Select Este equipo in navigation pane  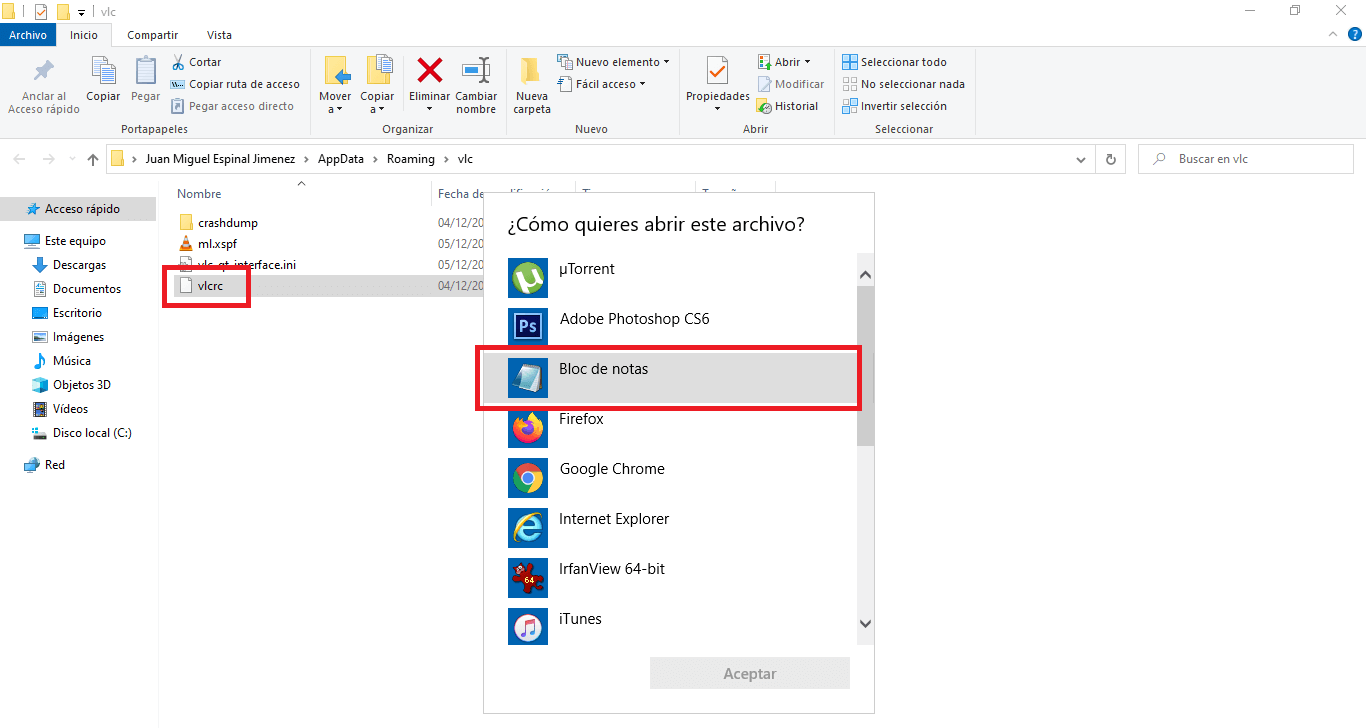click(65, 241)
